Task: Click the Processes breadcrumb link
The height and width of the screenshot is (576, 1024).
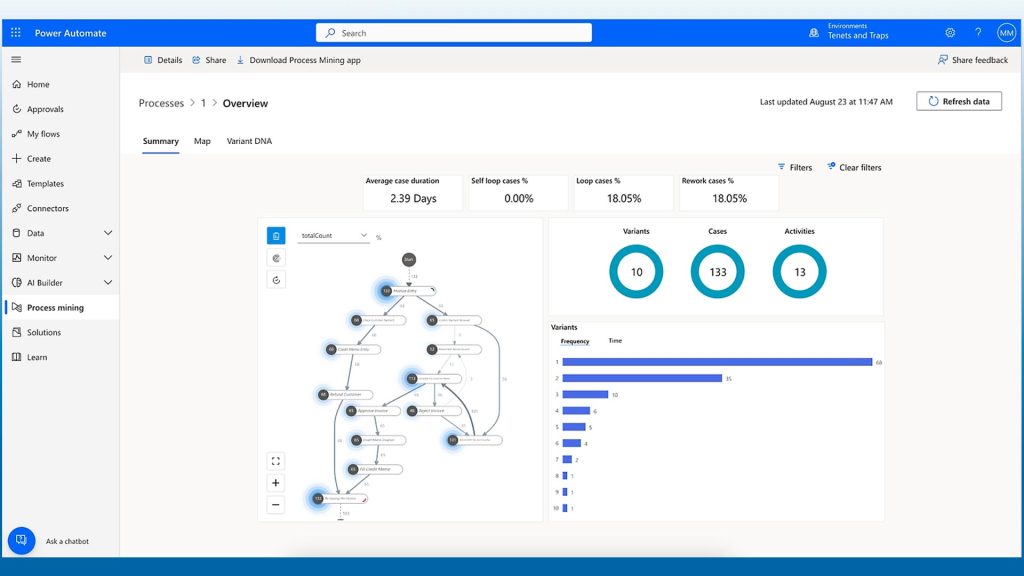Action: point(161,103)
